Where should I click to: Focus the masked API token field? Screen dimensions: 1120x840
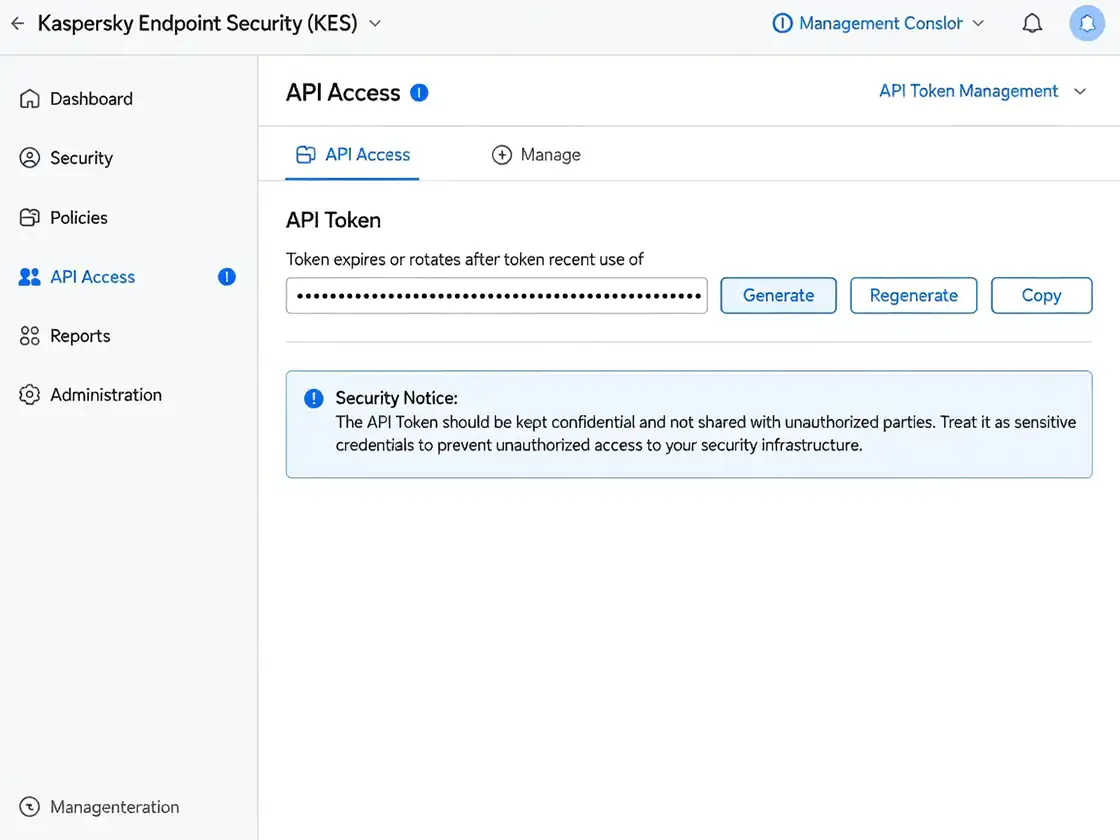(496, 296)
